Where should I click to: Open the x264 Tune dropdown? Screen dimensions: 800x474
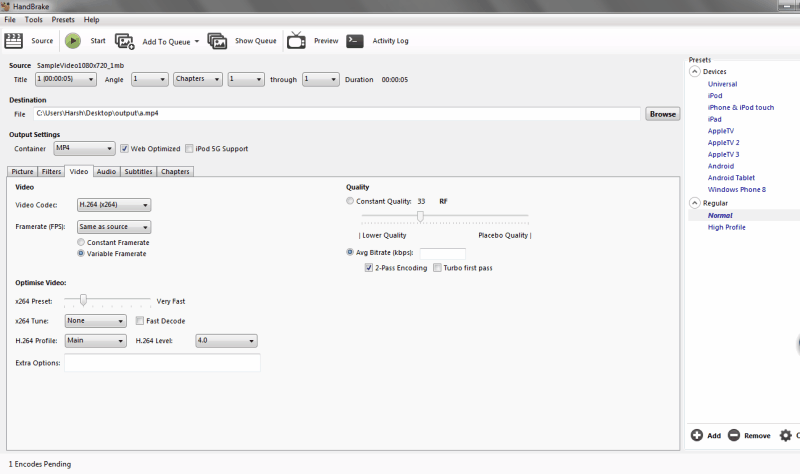(x=95, y=321)
